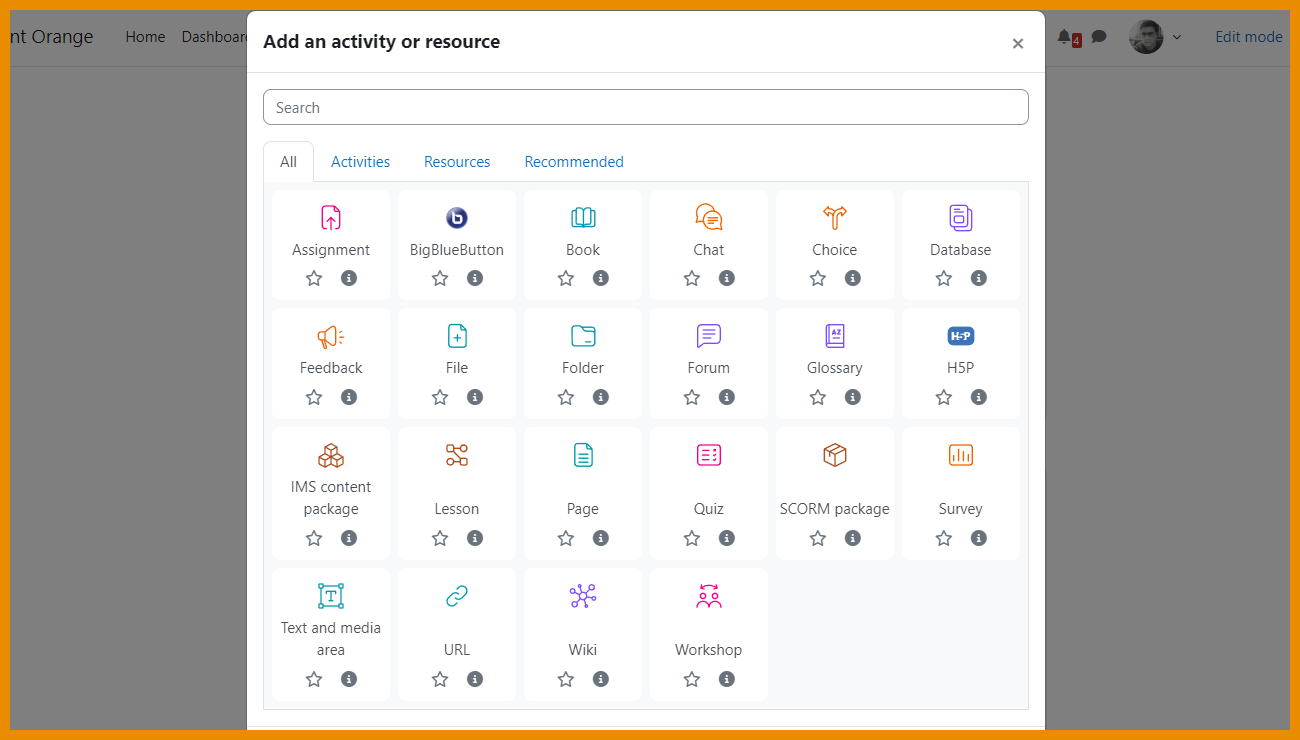Screen dimensions: 1300x740
Task: Select the Glossary activity icon
Action: coord(835,336)
